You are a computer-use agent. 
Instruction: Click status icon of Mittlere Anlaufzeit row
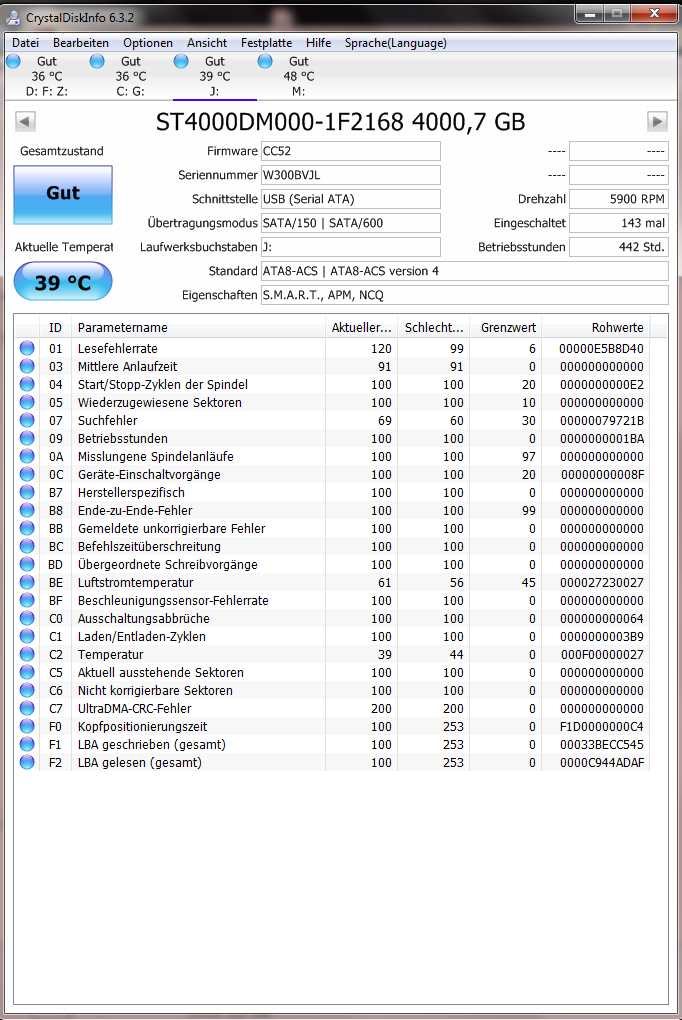tap(27, 366)
